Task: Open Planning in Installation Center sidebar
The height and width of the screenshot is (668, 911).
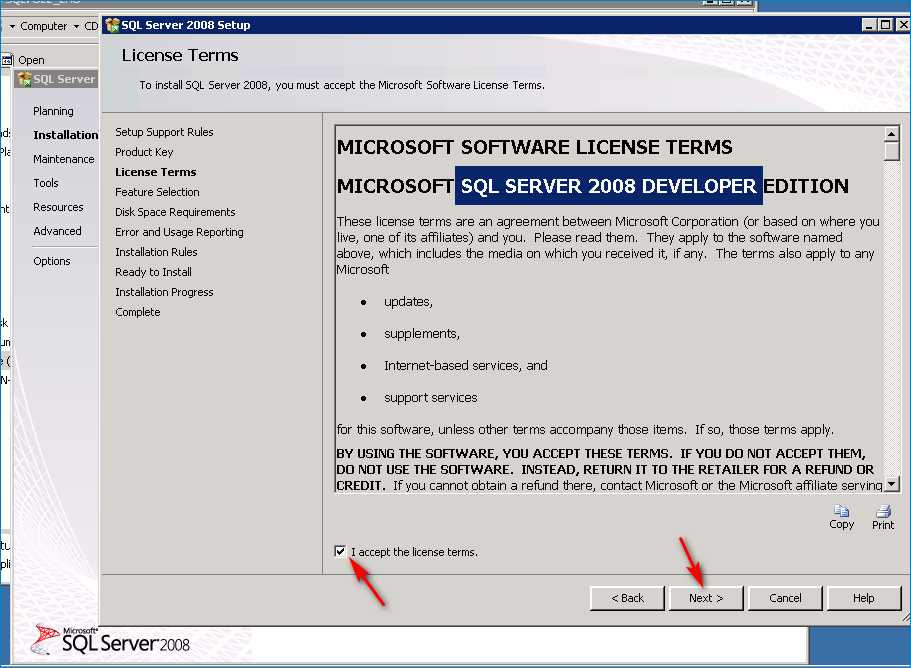Action: click(x=53, y=111)
